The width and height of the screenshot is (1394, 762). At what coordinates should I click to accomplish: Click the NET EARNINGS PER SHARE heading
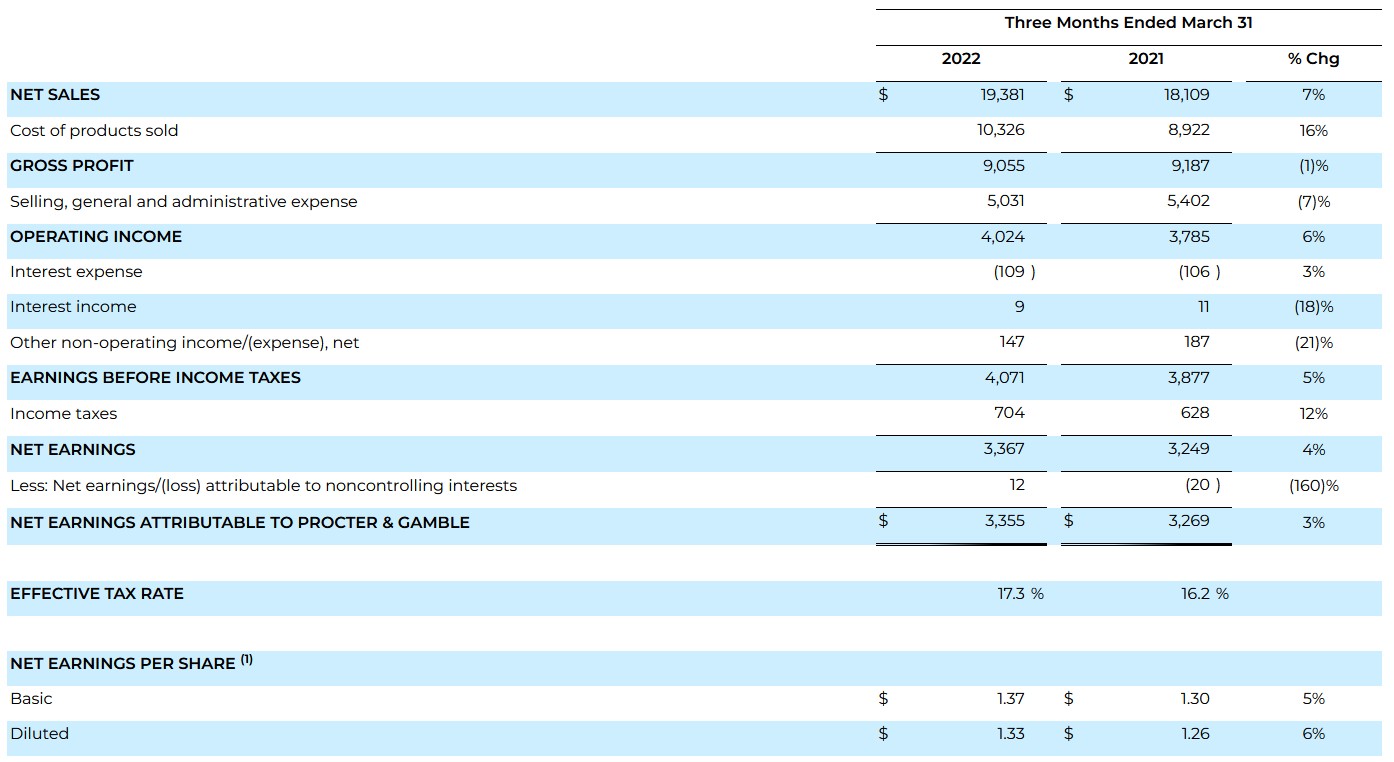tap(131, 663)
